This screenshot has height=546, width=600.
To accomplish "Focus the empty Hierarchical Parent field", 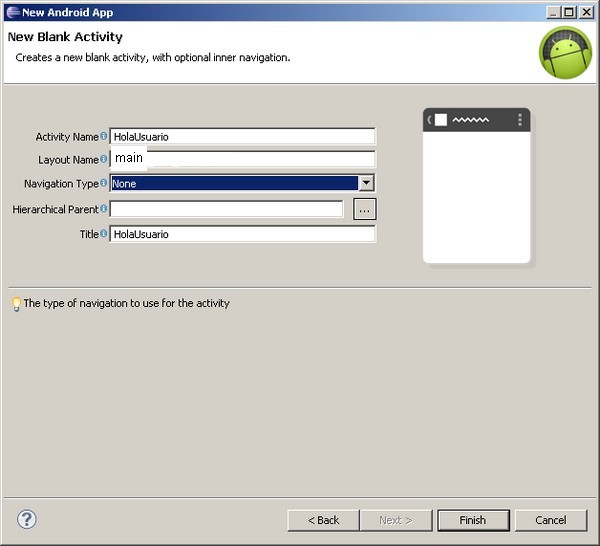I will click(x=227, y=209).
